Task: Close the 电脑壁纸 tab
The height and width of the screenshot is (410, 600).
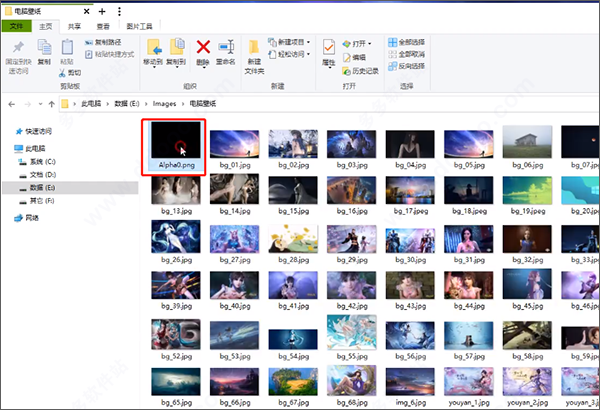Action: pos(86,11)
